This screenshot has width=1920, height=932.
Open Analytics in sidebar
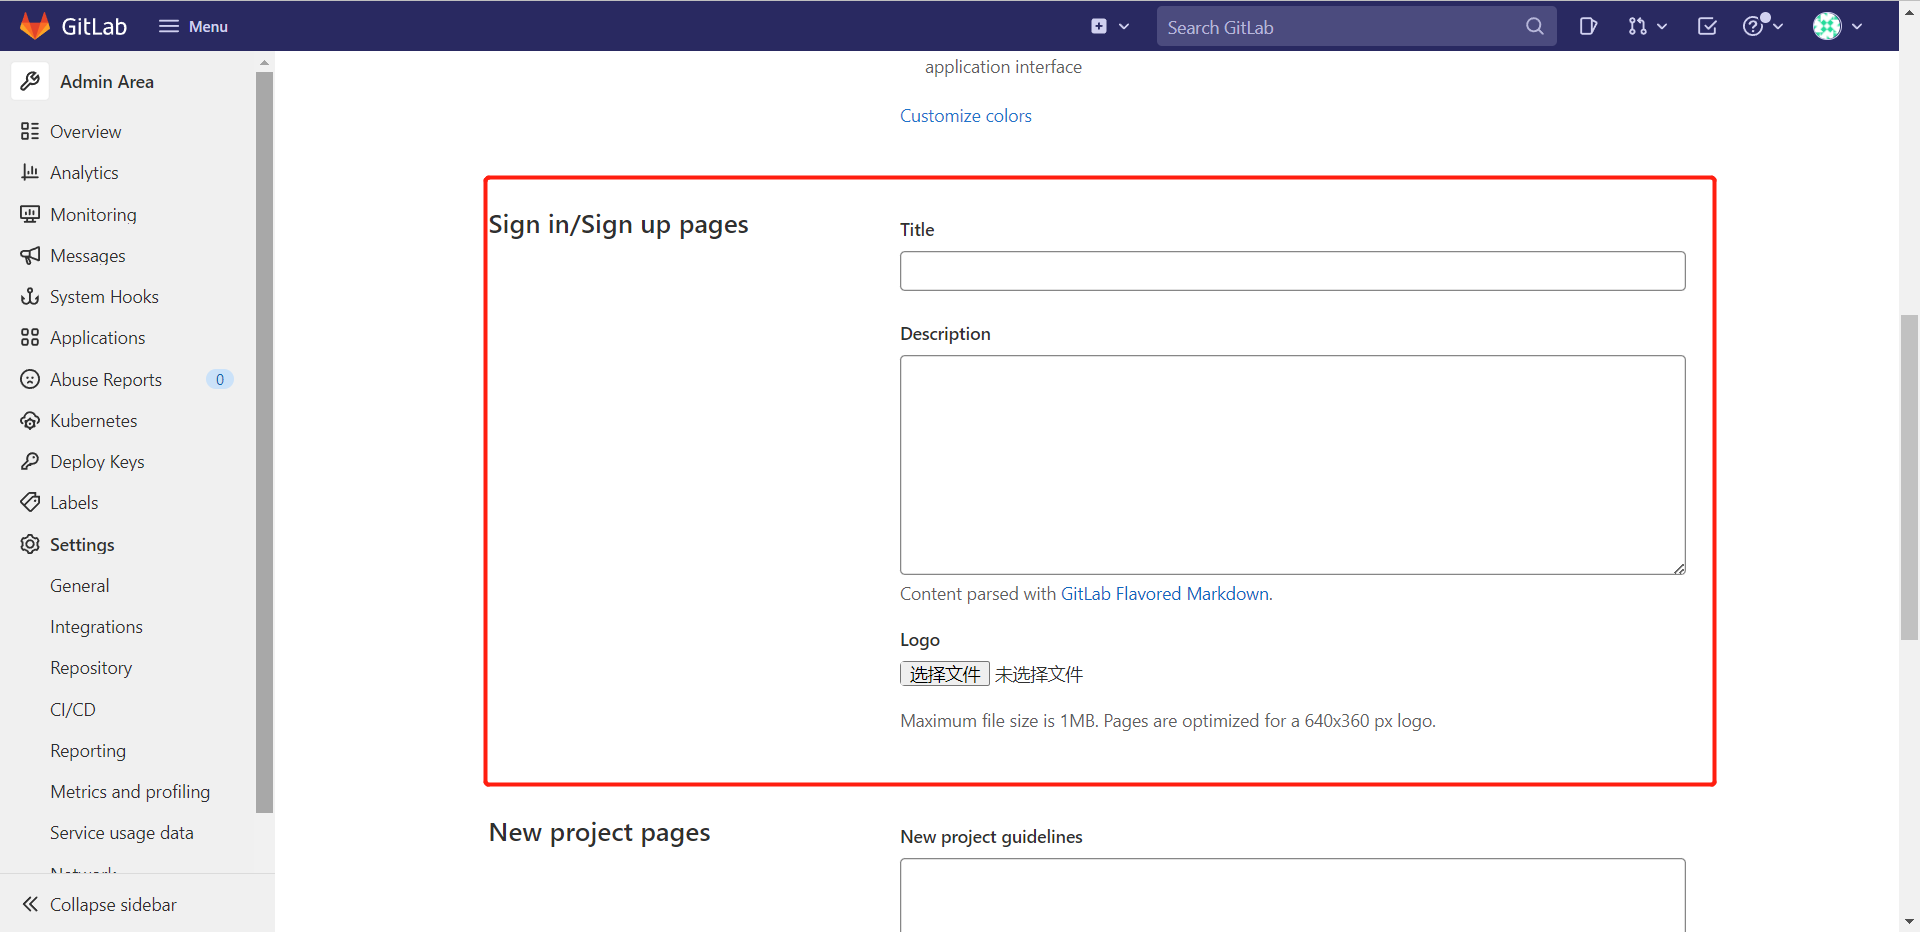click(x=84, y=173)
